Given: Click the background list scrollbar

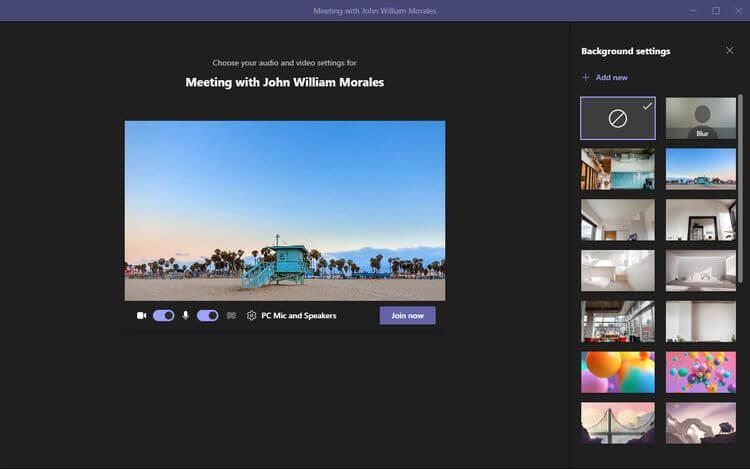Looking at the screenshot, I should (x=740, y=190).
